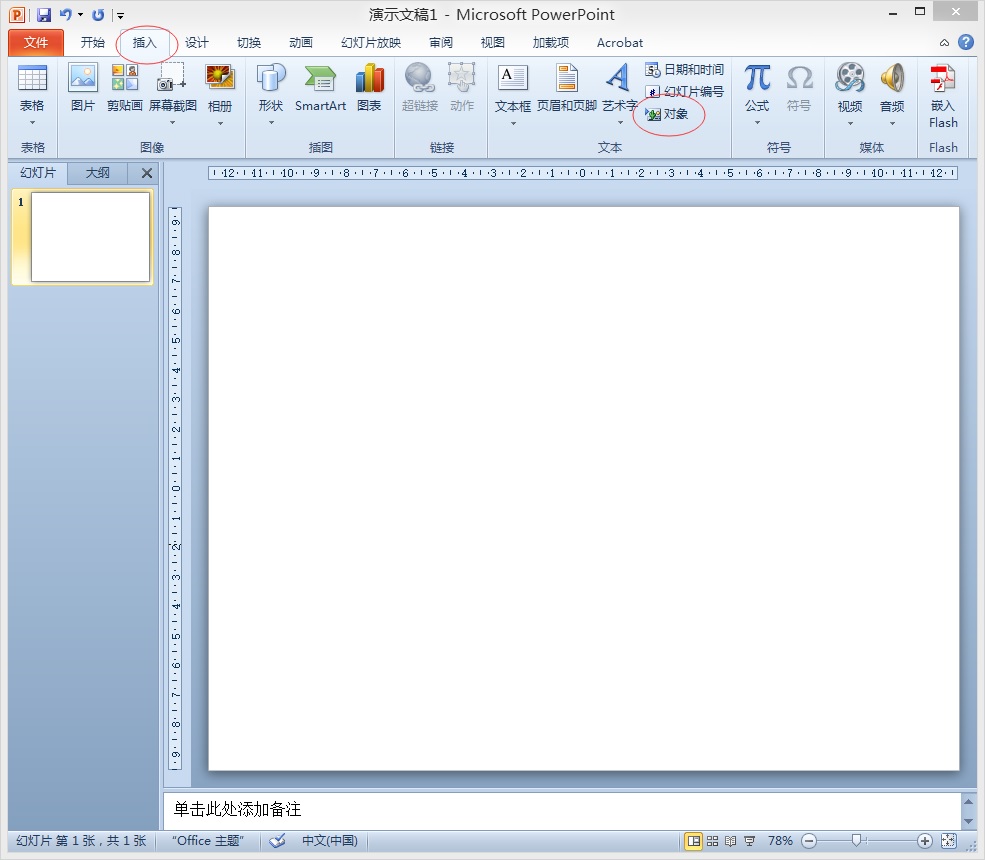Toggle slide sorter view in the status bar
The image size is (985, 860).
pyautogui.click(x=712, y=841)
